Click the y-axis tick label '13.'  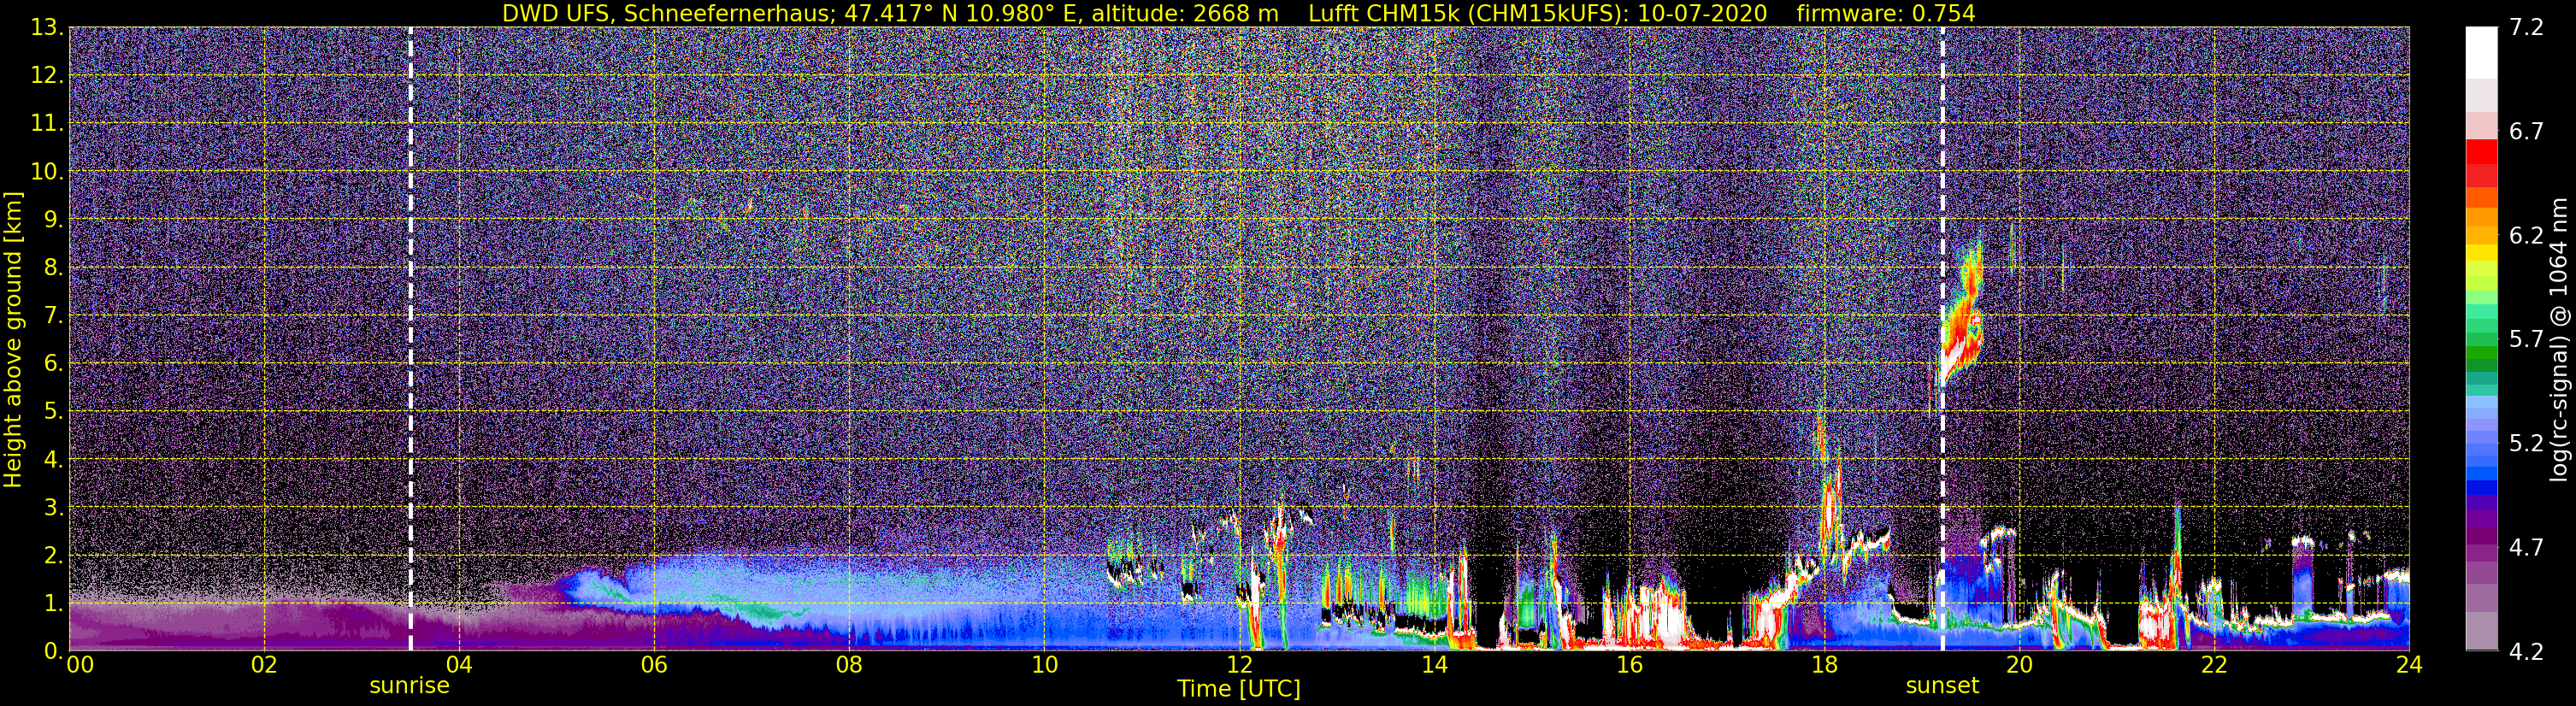click(x=47, y=28)
